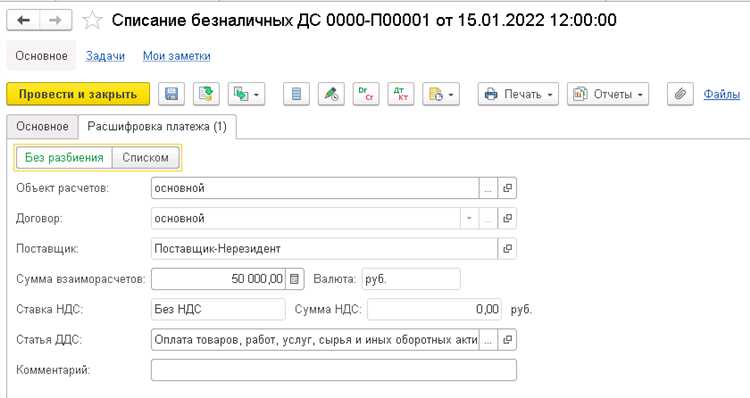Switch to Расшифровка платежа (1) tab
The image size is (750, 398).
coord(157,127)
